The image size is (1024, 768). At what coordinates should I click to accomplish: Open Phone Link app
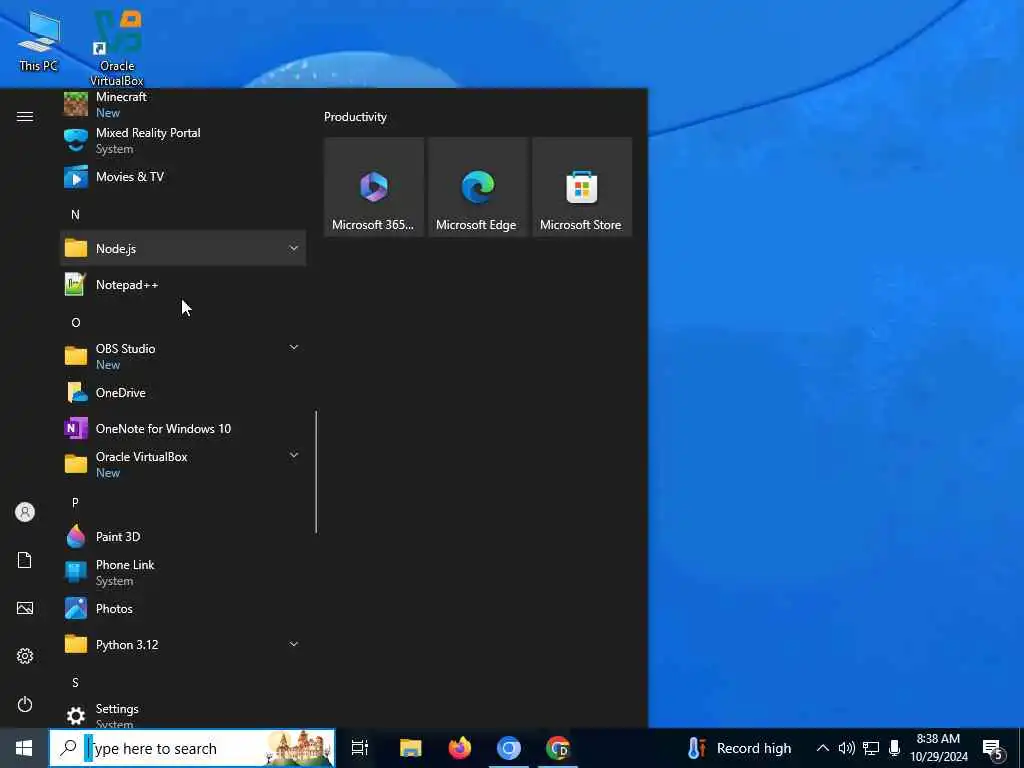coord(183,572)
